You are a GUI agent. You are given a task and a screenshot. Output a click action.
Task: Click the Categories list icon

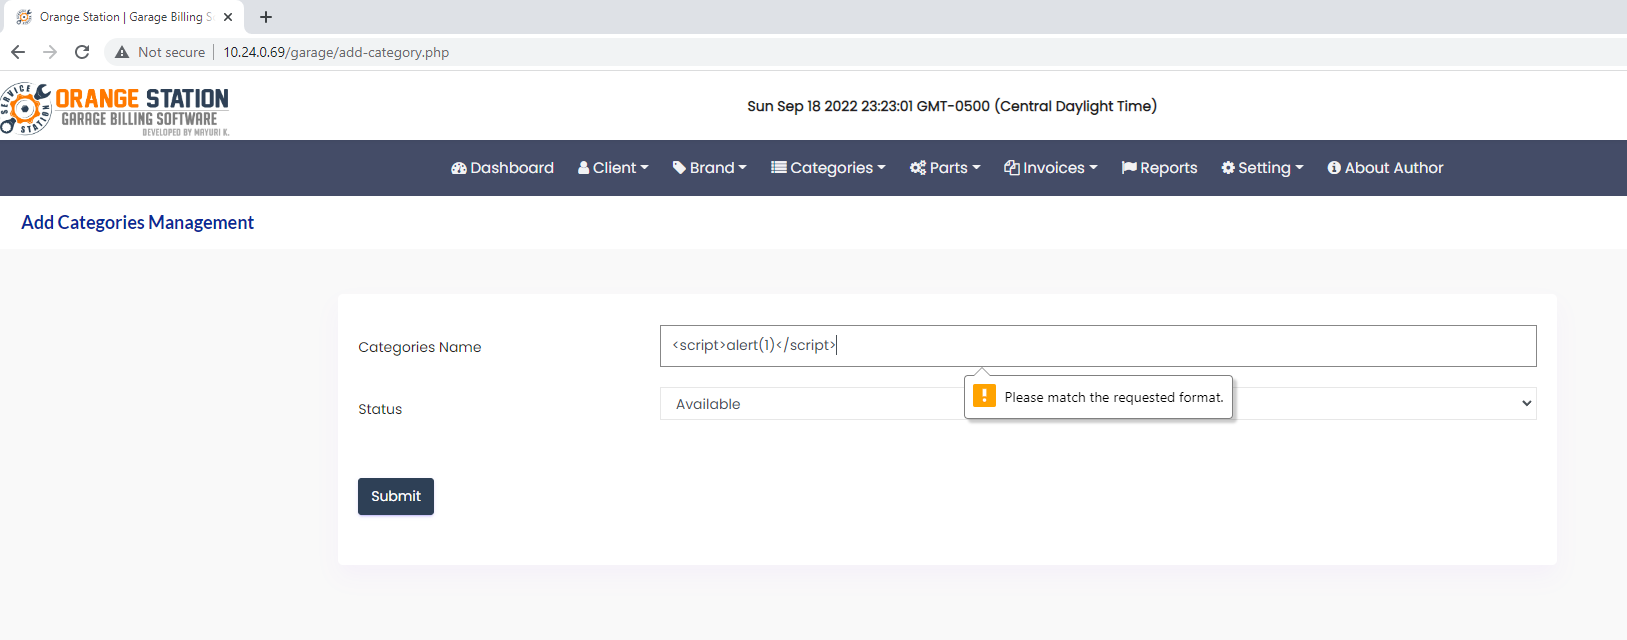pyautogui.click(x=778, y=167)
